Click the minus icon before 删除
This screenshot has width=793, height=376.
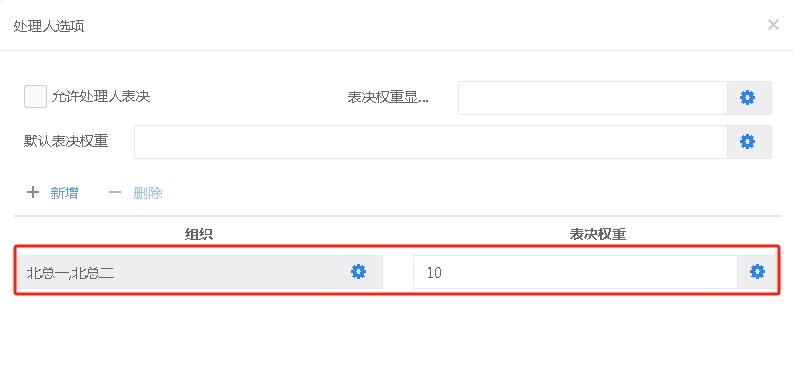[115, 192]
